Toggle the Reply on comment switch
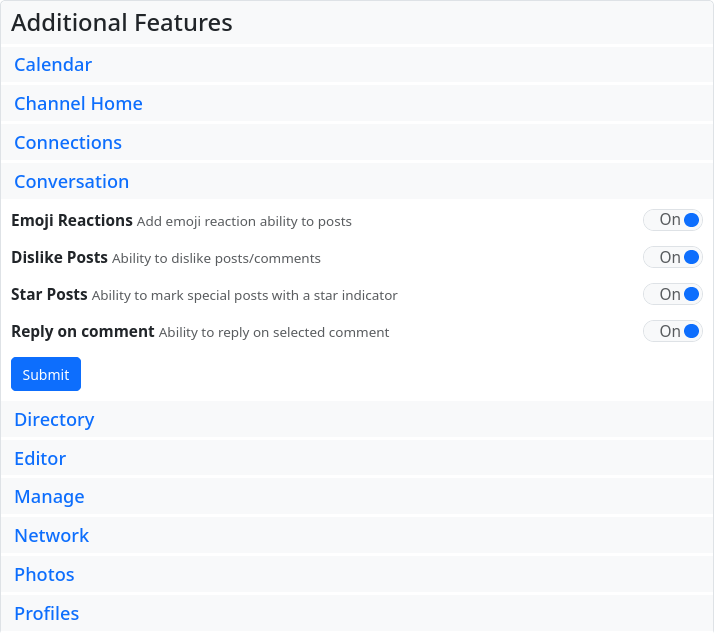 [x=672, y=331]
